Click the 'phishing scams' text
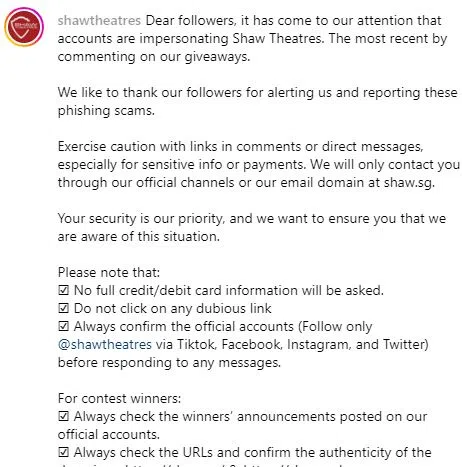The image size is (462, 467). pyautogui.click(x=106, y=110)
